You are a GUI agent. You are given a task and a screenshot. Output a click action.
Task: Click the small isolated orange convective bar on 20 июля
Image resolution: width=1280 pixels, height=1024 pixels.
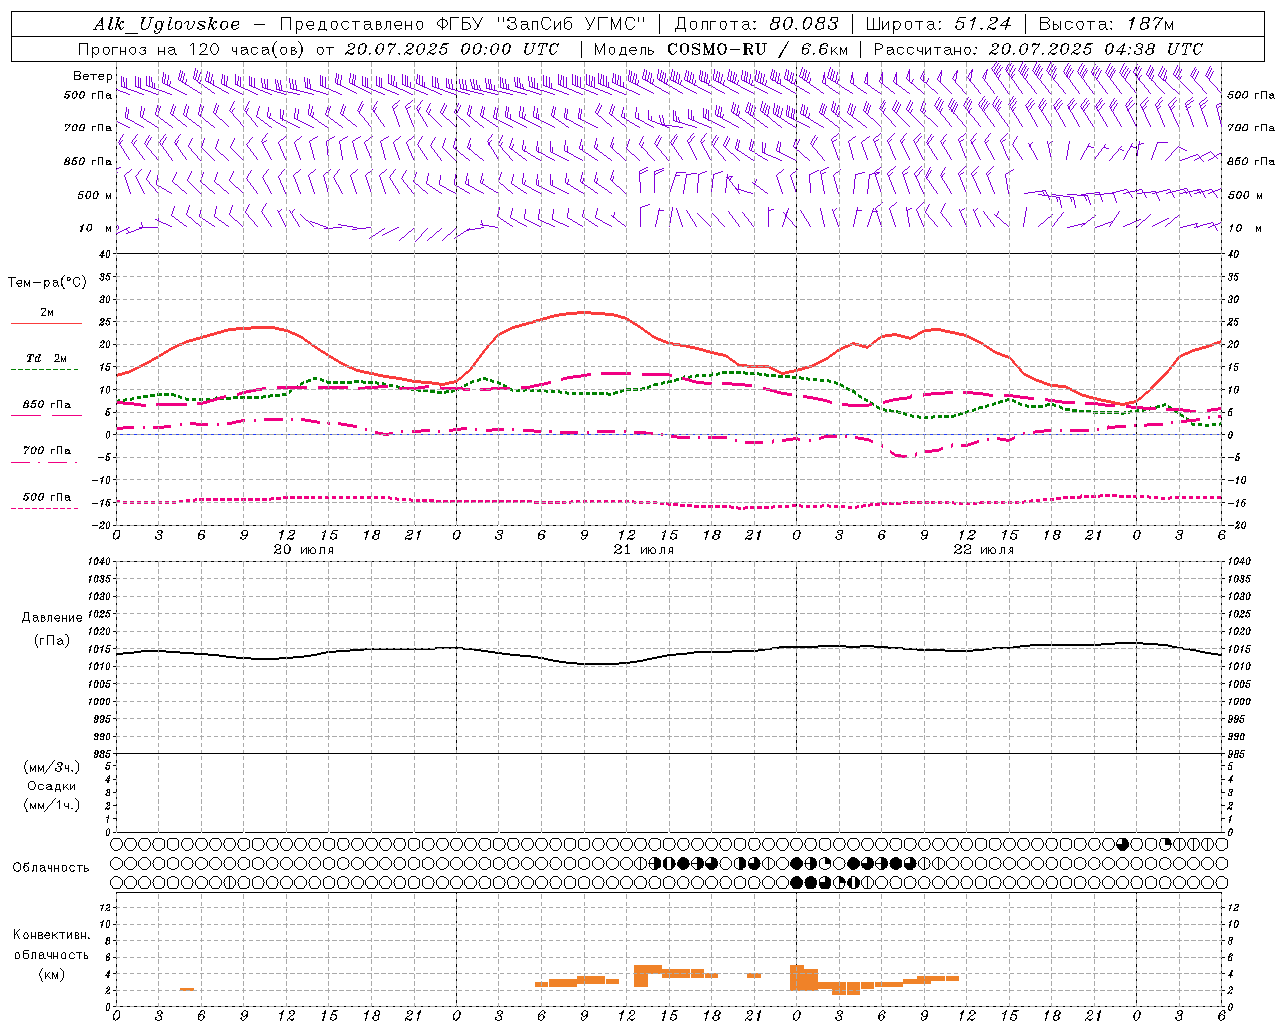[x=187, y=989]
